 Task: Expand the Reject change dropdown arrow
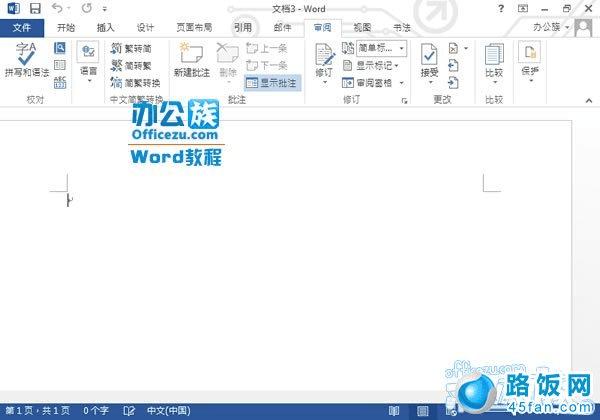[x=466, y=49]
